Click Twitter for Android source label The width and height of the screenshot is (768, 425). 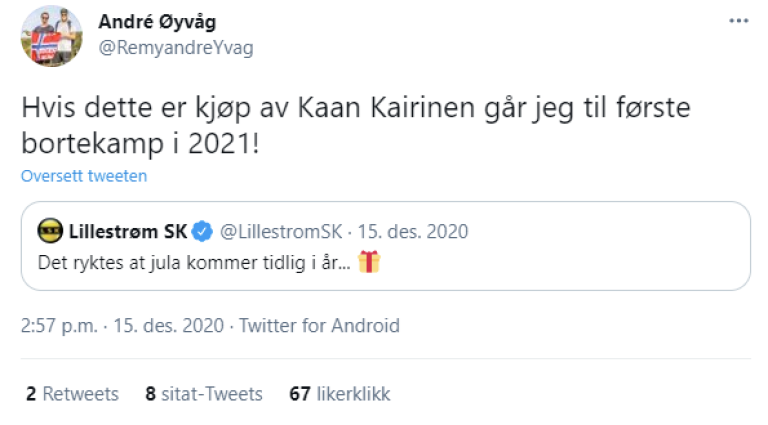320,325
